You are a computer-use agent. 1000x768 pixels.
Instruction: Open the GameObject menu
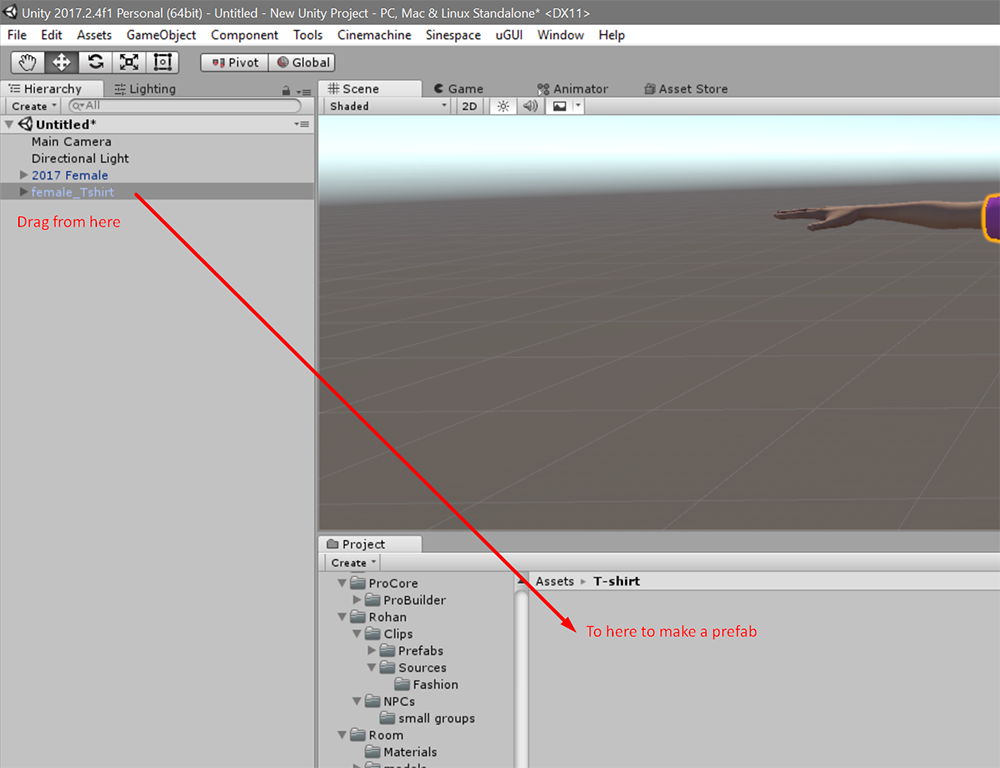click(161, 35)
